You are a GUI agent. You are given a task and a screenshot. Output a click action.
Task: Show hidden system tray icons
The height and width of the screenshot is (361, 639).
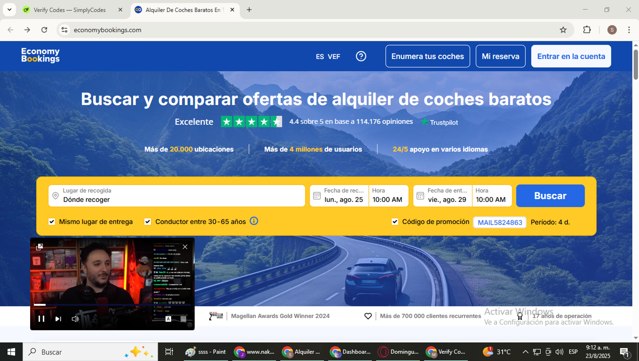525,352
